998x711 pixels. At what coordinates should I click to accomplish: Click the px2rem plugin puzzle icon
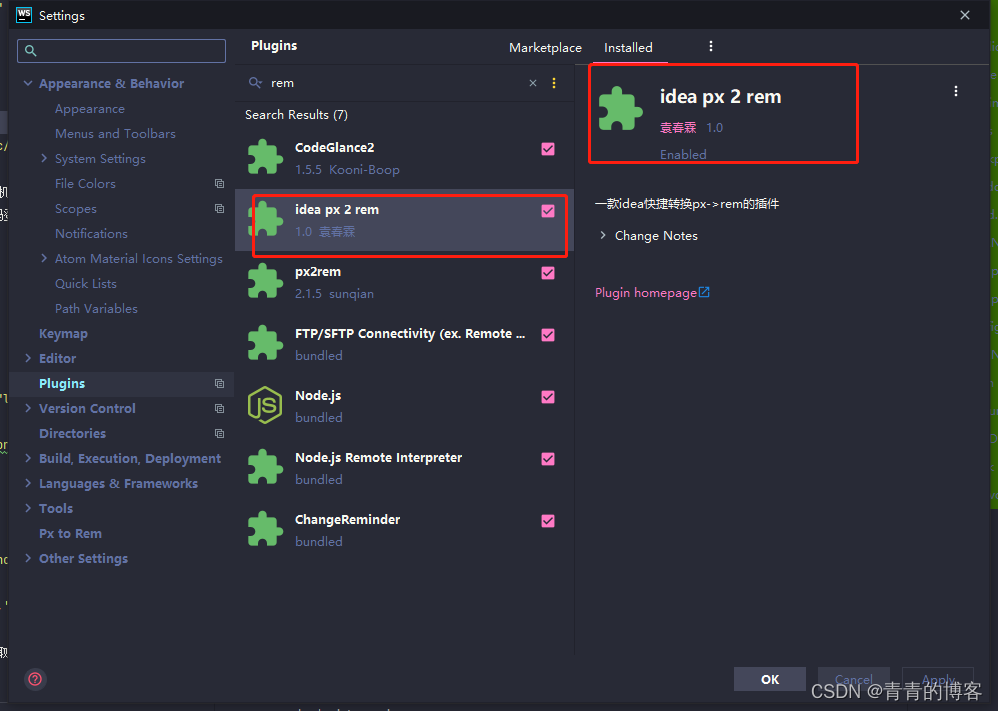(265, 281)
